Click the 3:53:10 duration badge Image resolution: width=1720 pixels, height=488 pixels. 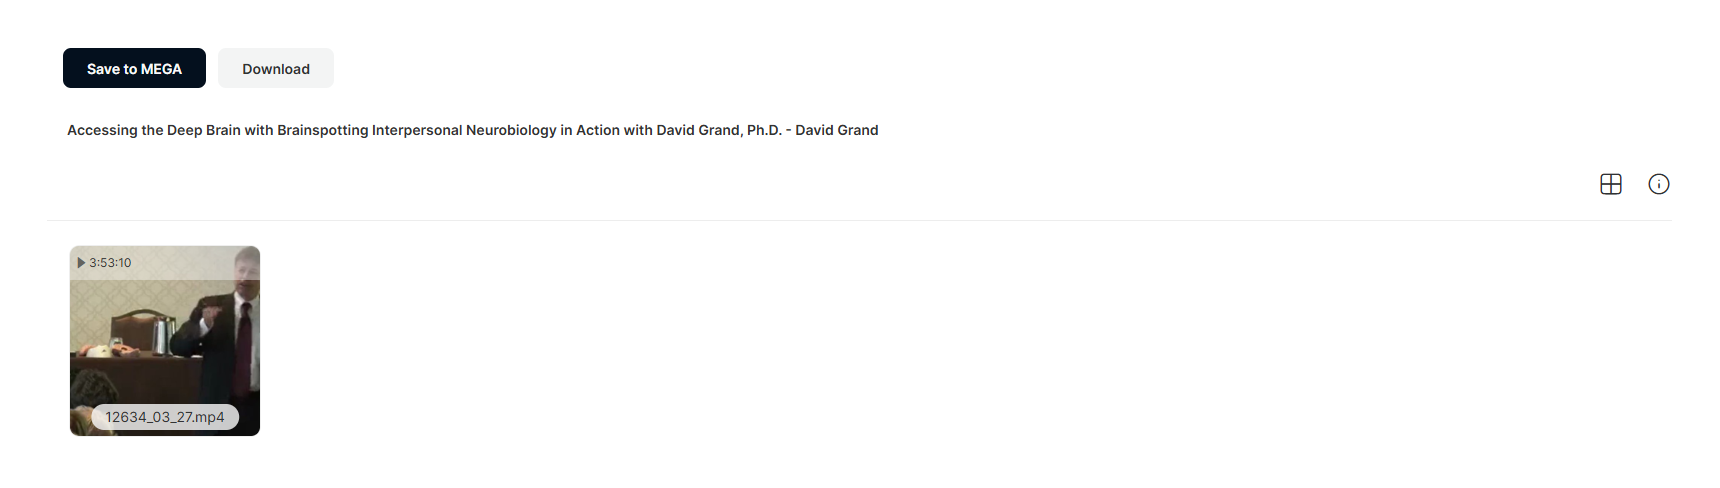pos(110,263)
